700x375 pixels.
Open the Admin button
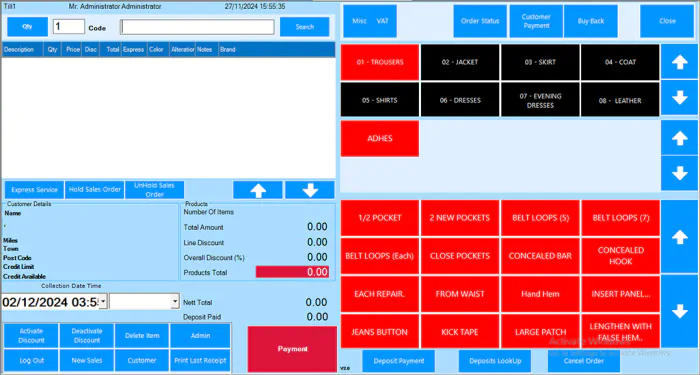click(200, 336)
